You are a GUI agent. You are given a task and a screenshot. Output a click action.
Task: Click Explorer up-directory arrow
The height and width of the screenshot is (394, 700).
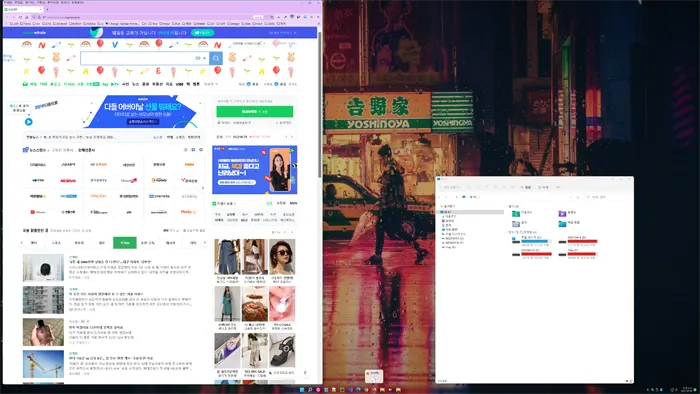pos(456,197)
